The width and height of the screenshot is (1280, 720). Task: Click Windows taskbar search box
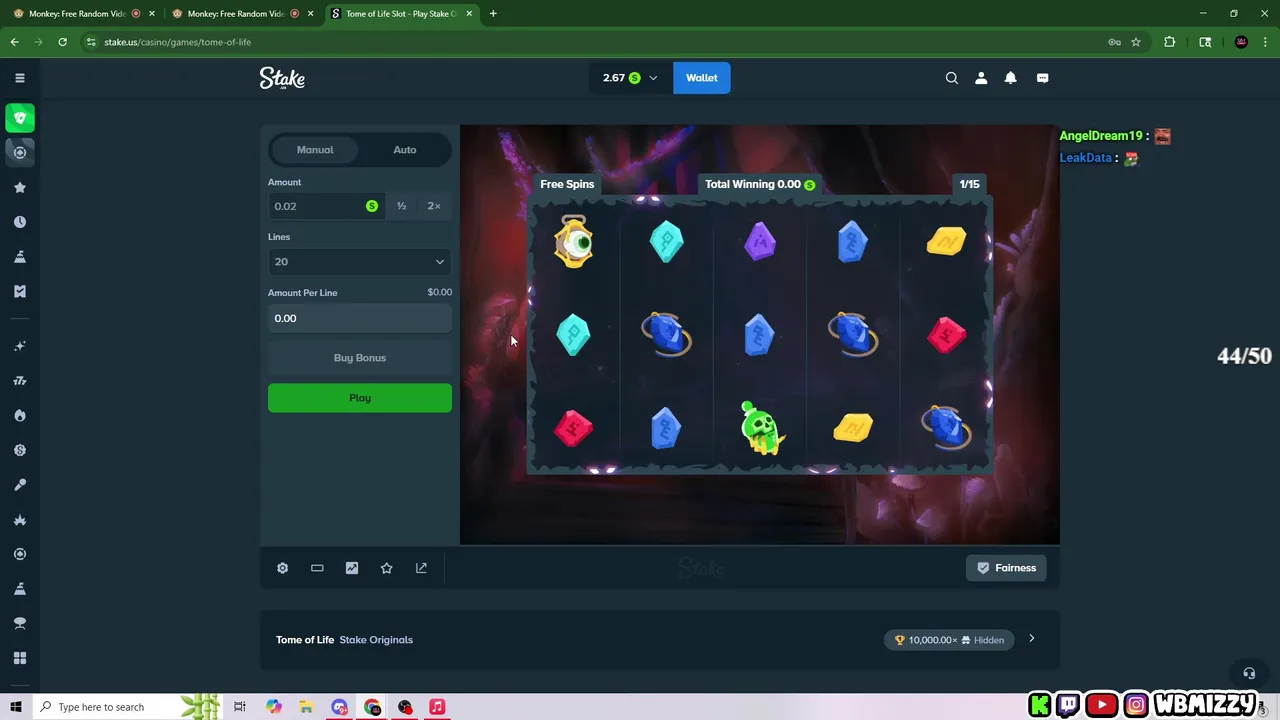tap(128, 707)
